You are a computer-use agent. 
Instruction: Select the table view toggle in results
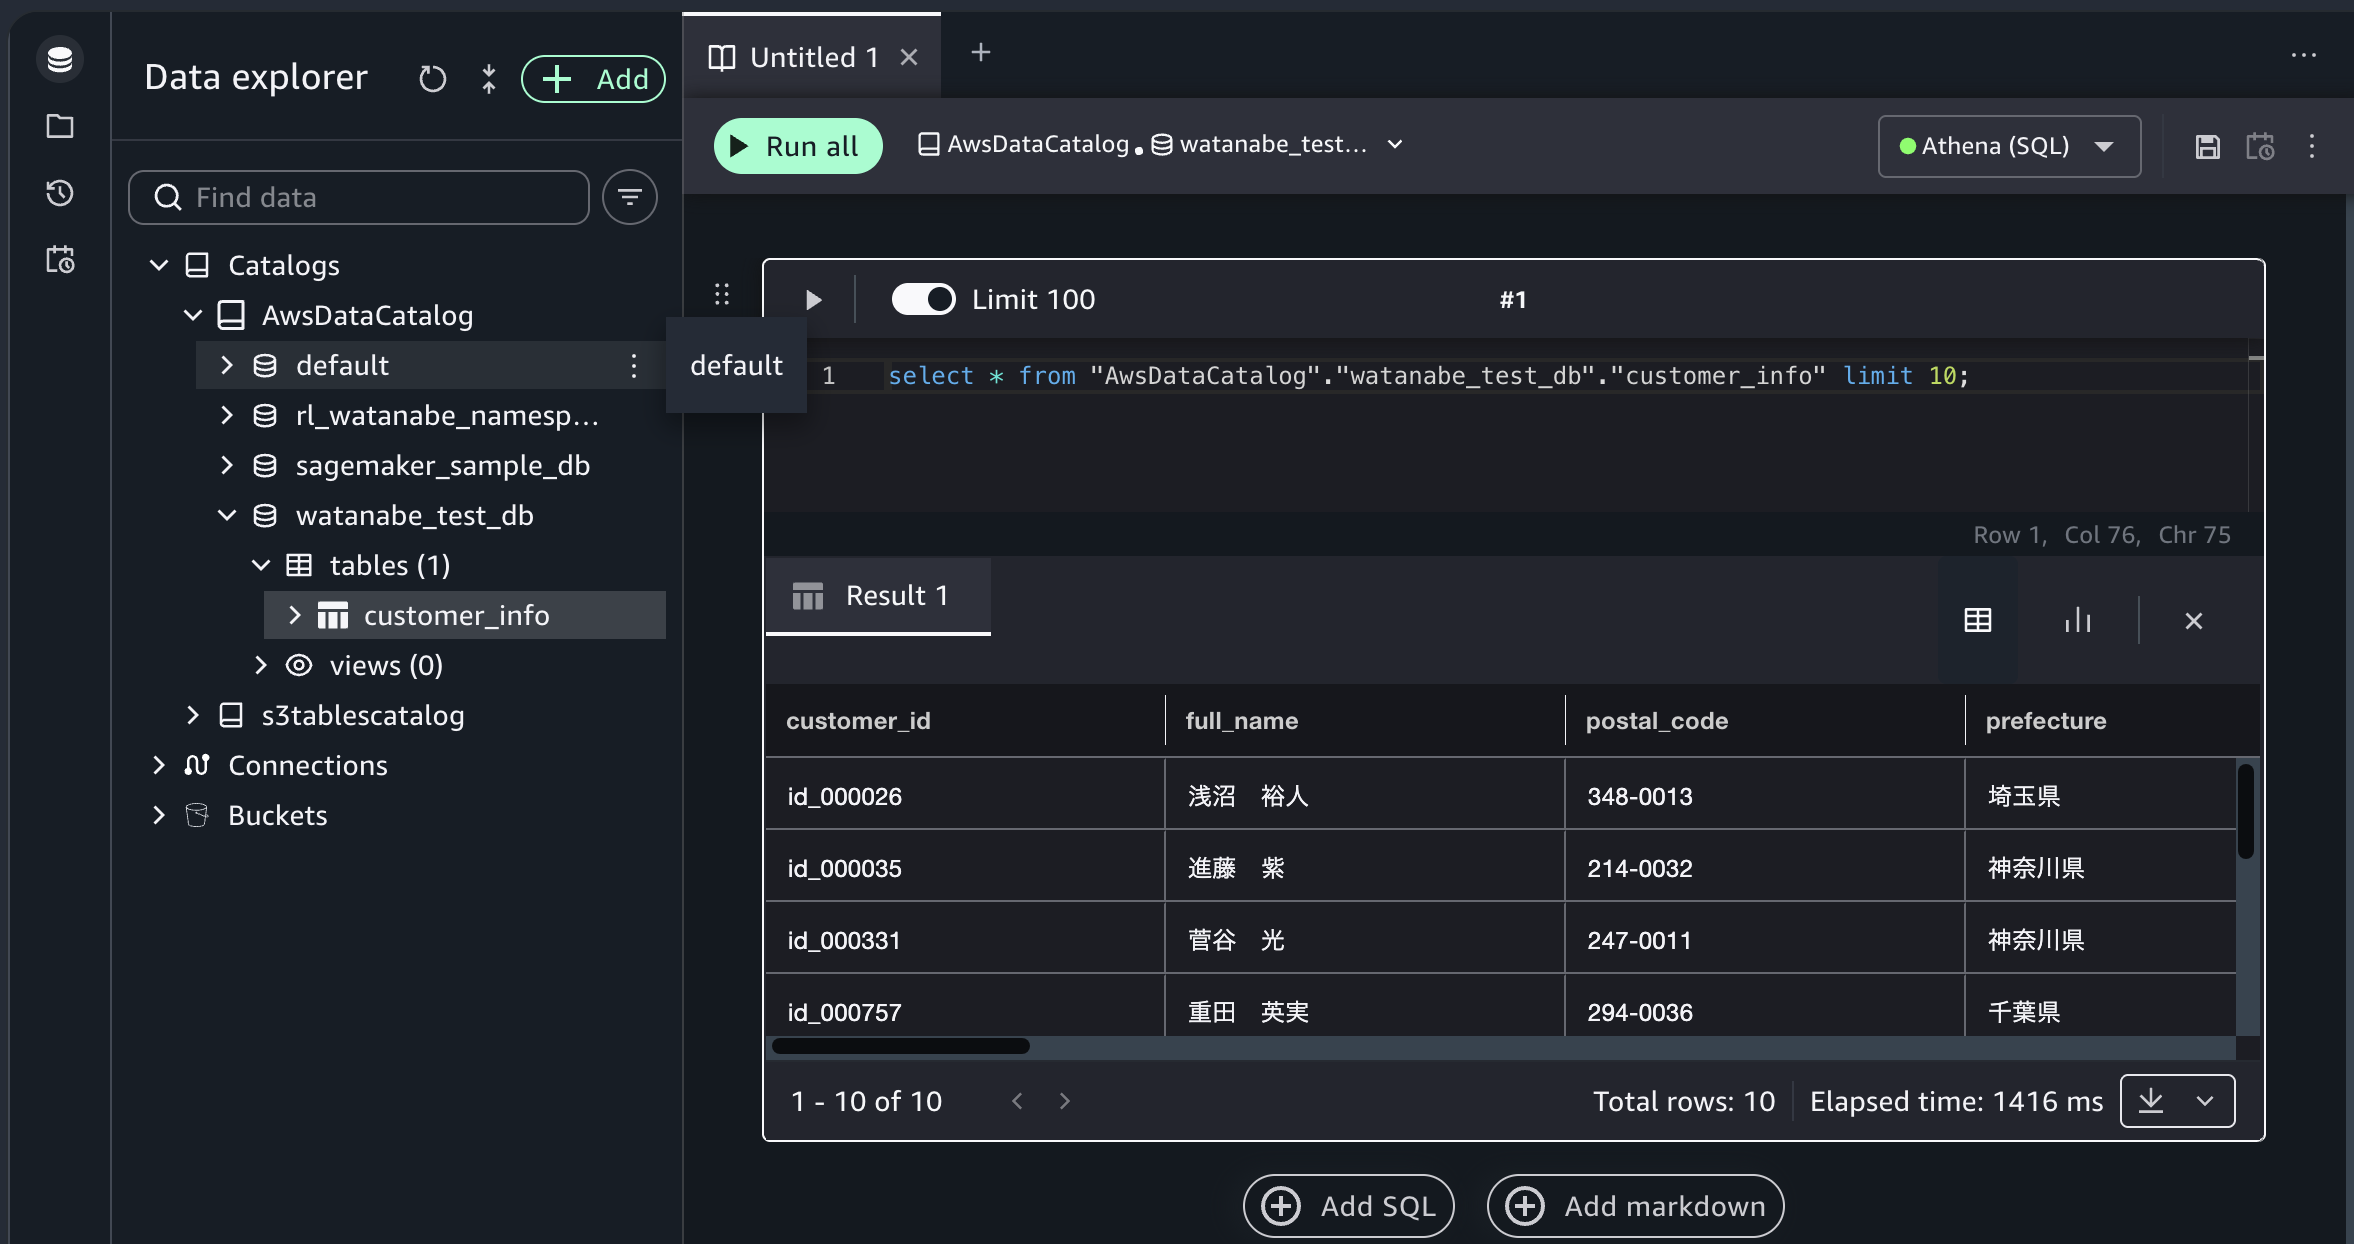click(x=1977, y=620)
